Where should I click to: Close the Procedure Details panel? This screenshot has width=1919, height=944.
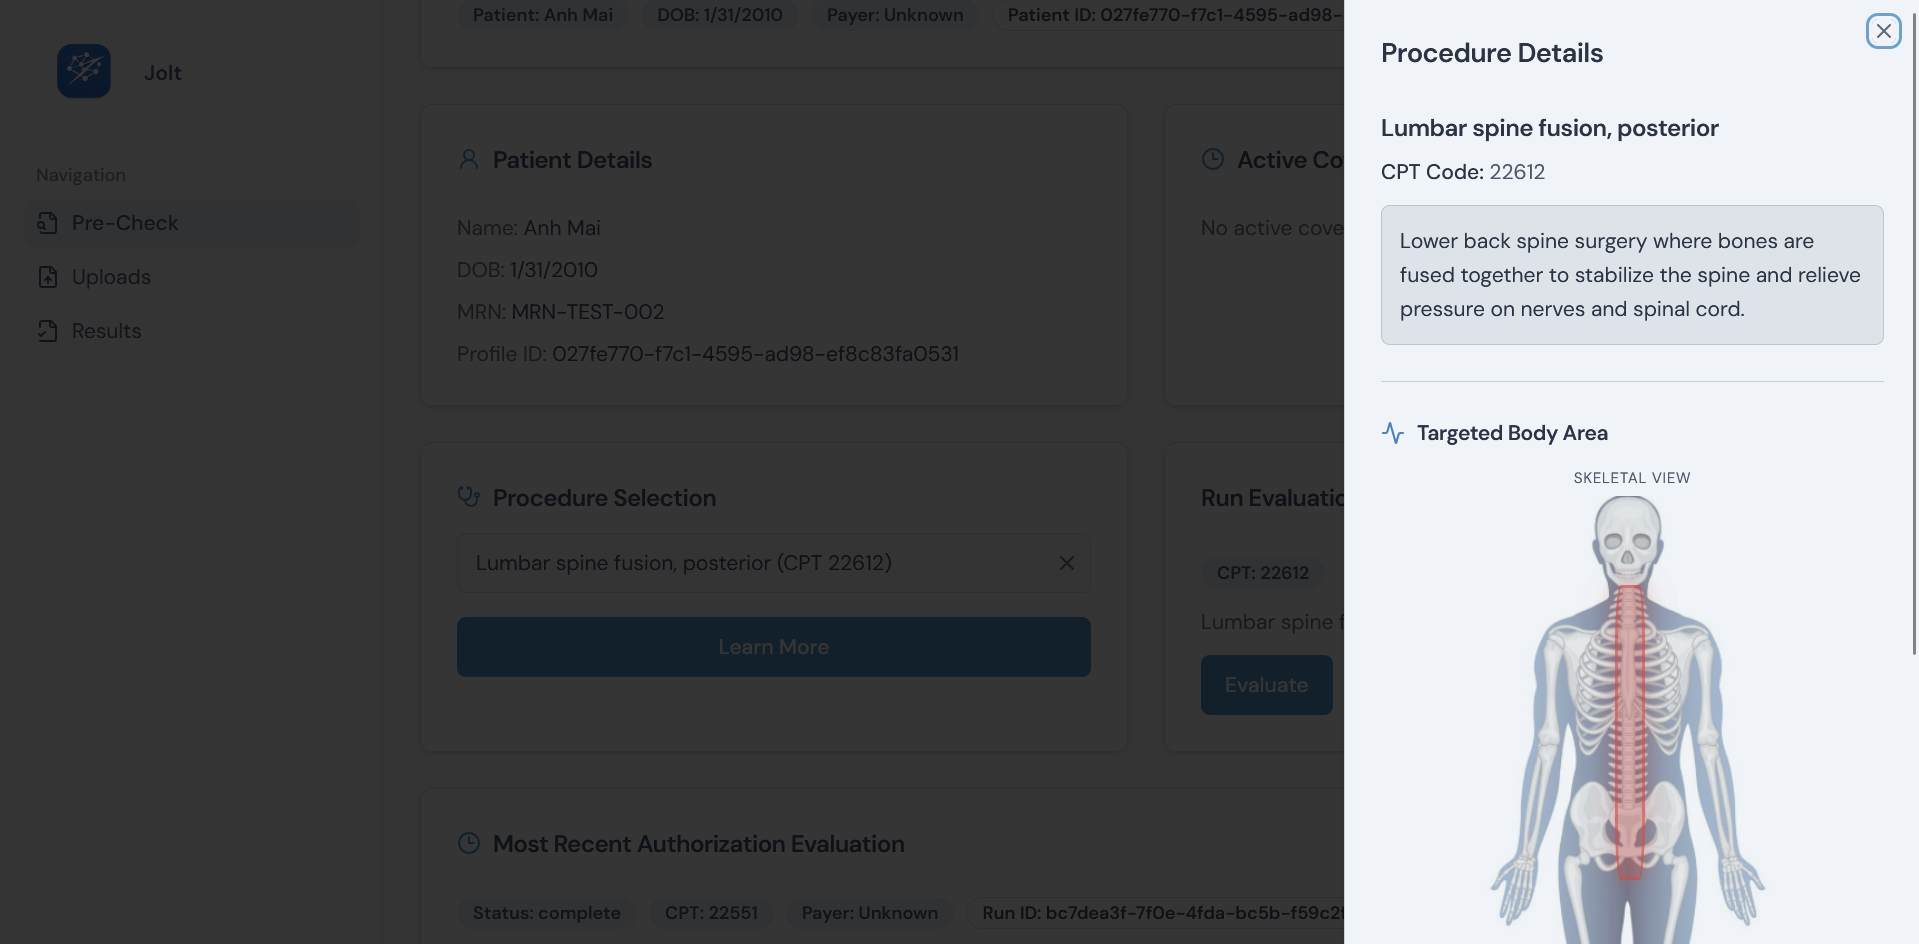tap(1883, 31)
